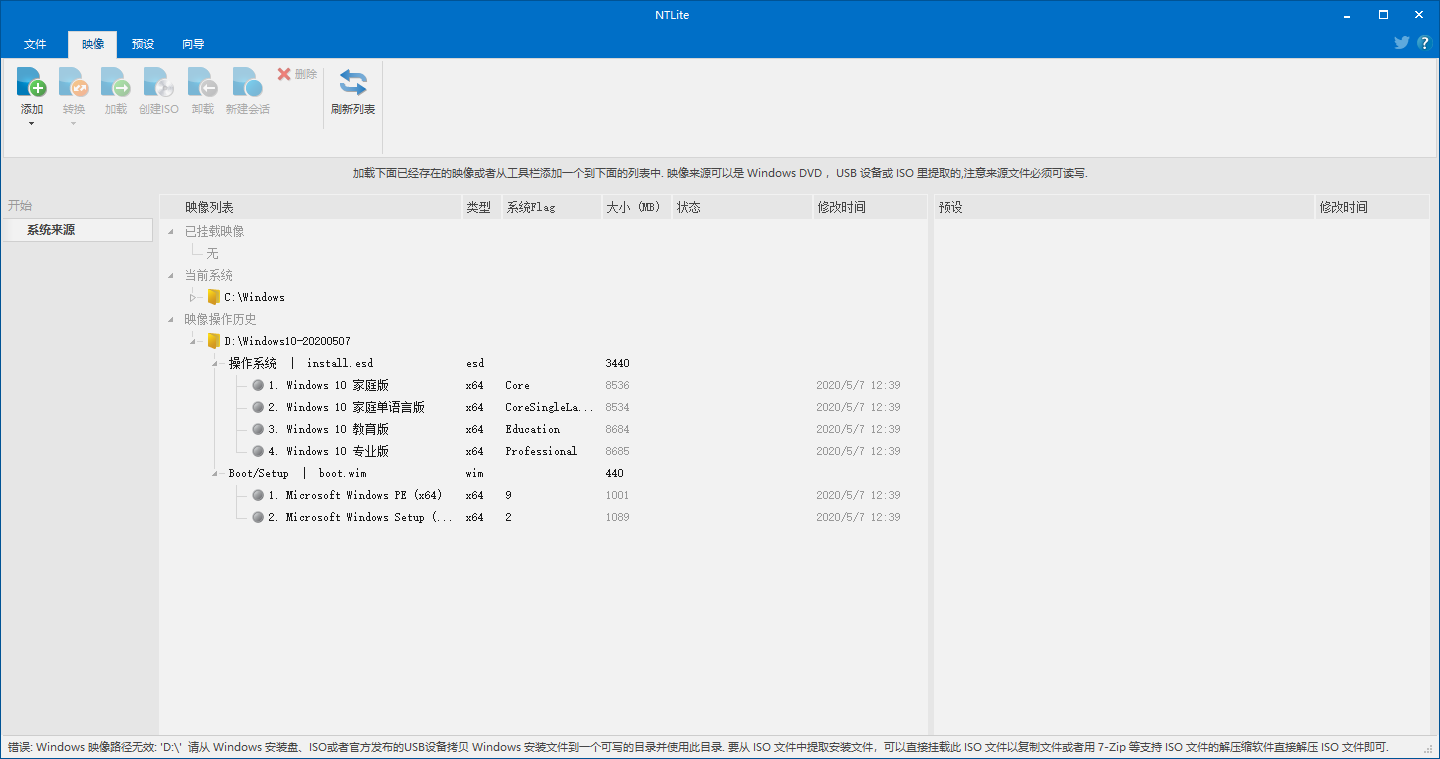Switch to the 向导 tab
1440x759 pixels.
click(x=193, y=44)
